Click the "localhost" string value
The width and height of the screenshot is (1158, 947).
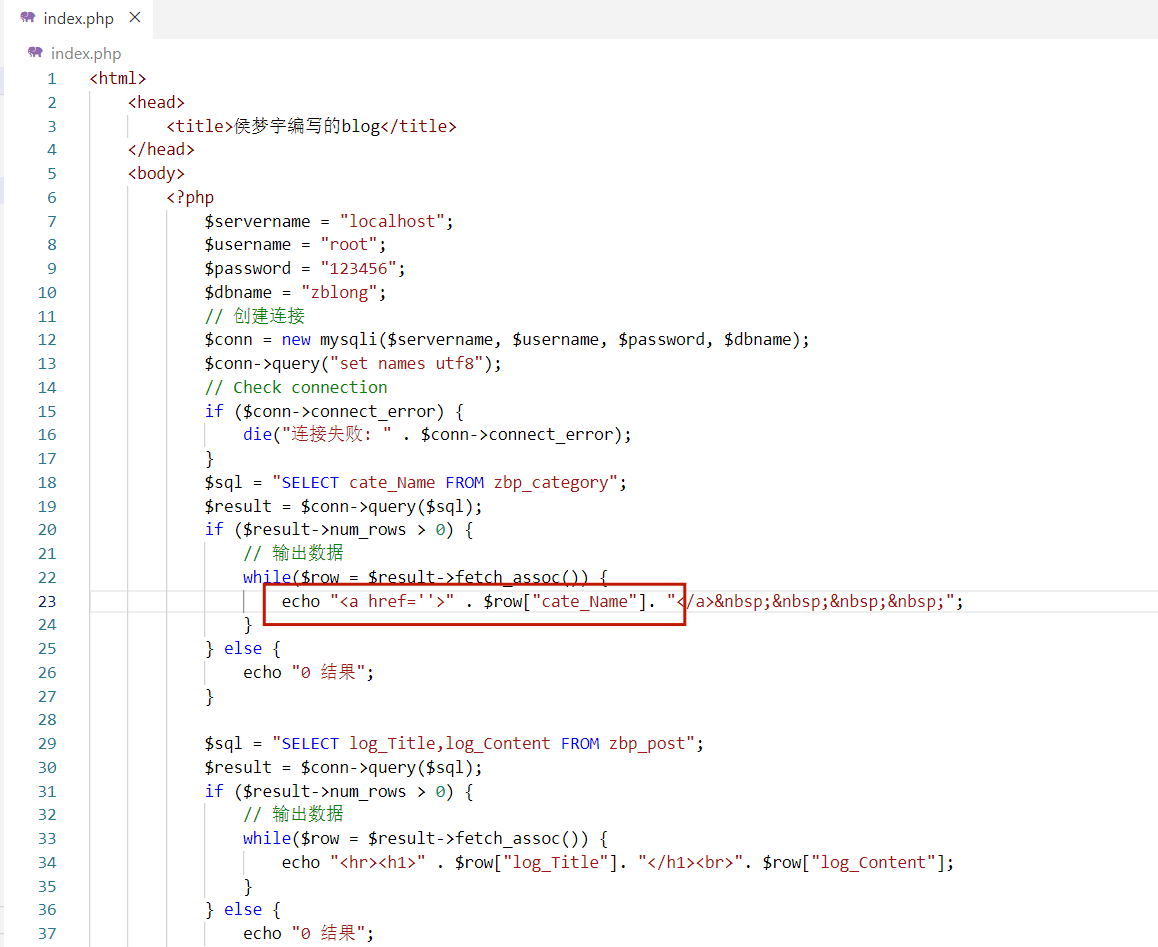[x=392, y=221]
